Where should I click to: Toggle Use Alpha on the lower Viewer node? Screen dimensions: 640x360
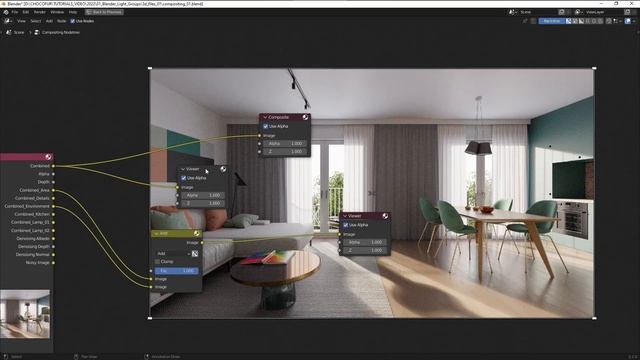coord(346,225)
